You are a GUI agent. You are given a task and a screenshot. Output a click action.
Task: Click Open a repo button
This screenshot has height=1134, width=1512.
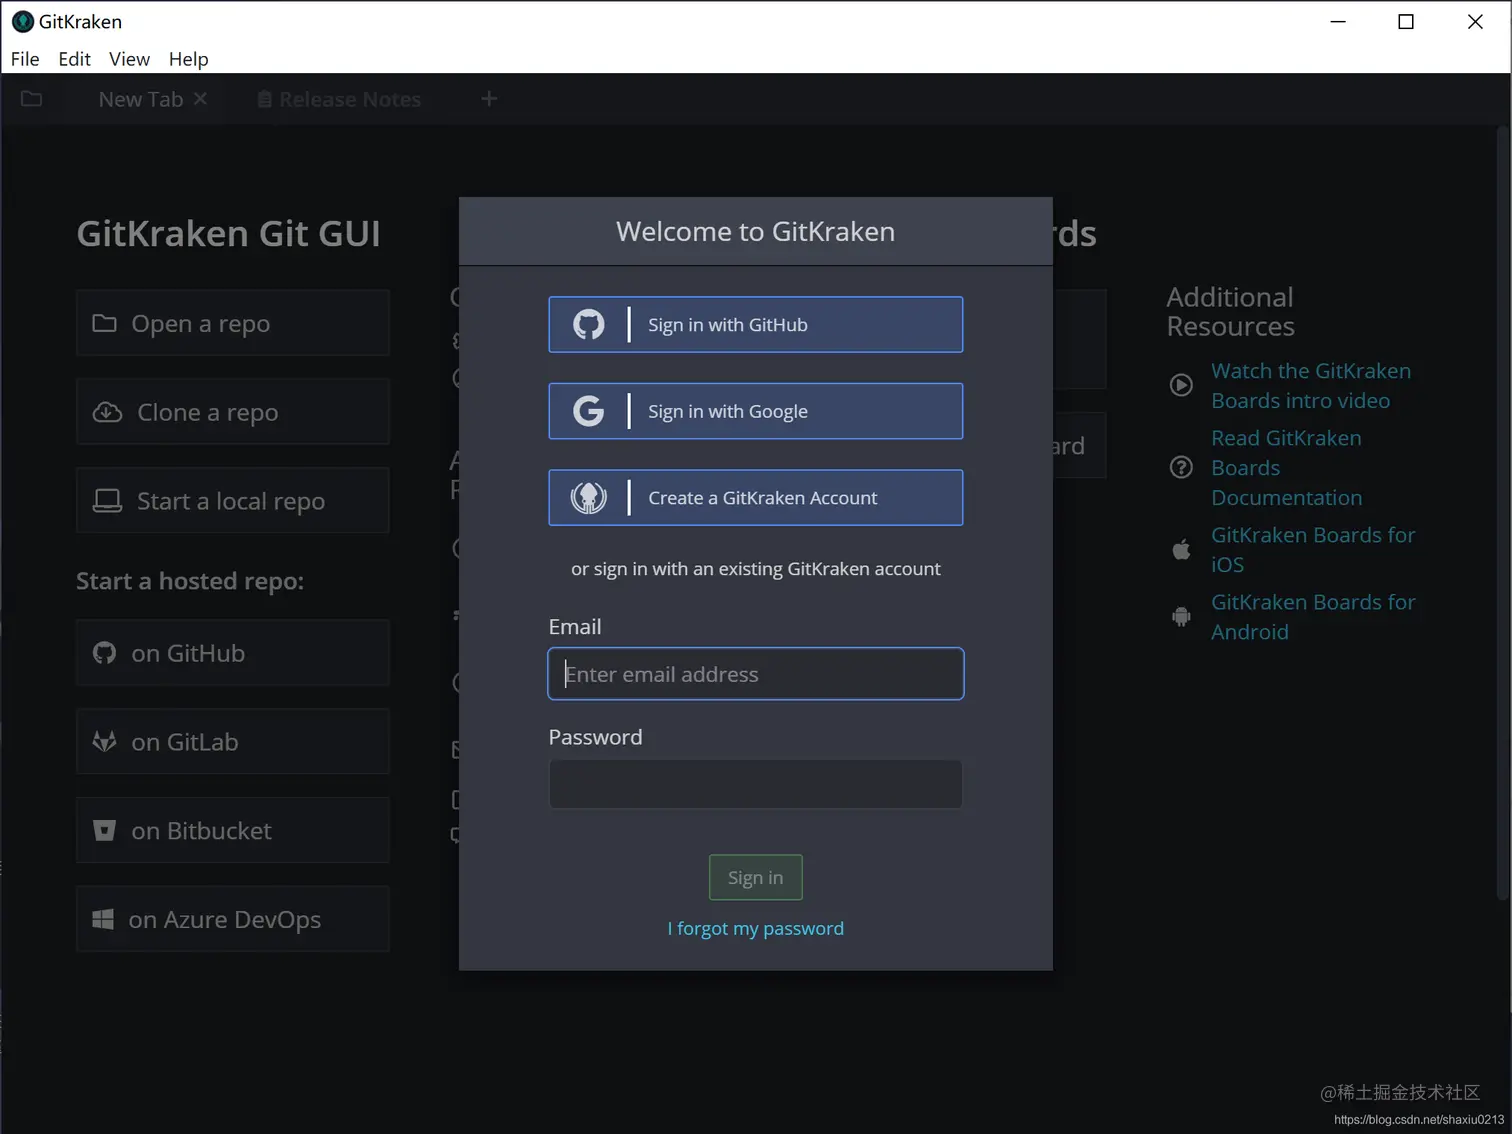233,323
